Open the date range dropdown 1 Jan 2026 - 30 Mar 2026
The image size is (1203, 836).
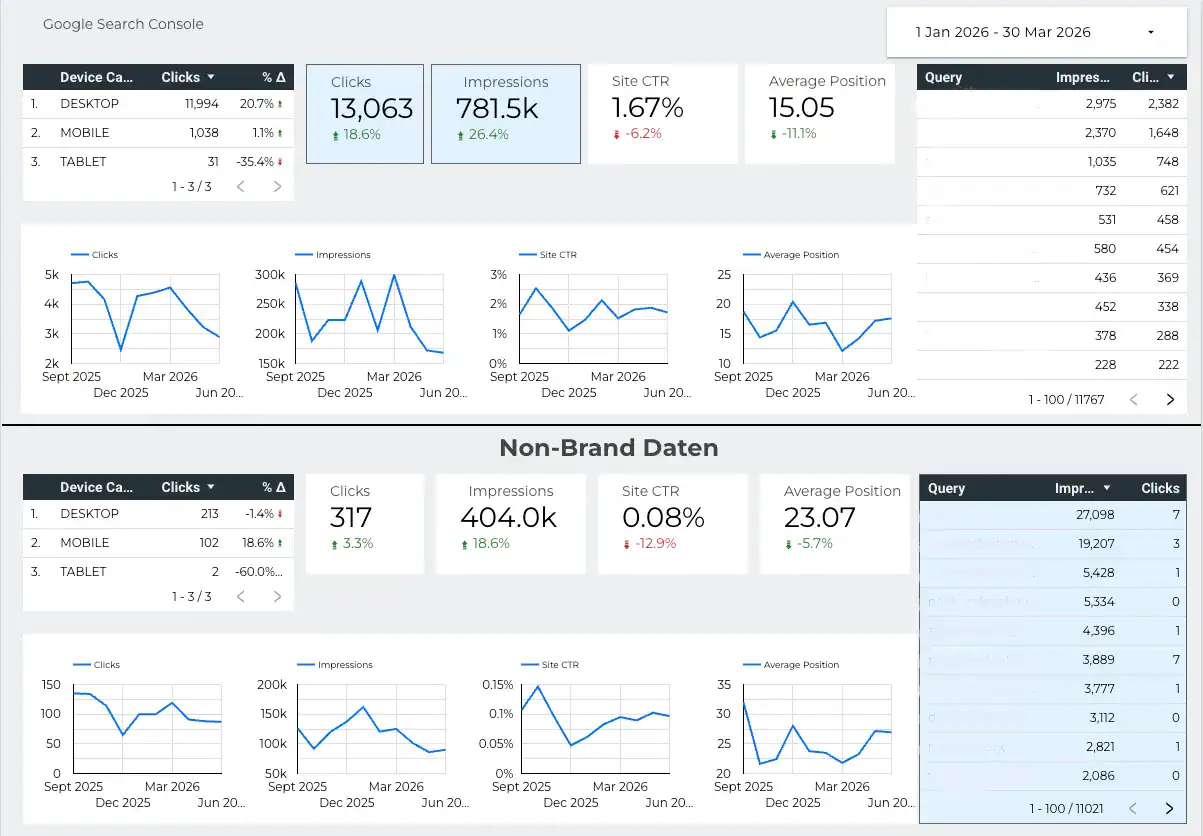[x=1035, y=32]
